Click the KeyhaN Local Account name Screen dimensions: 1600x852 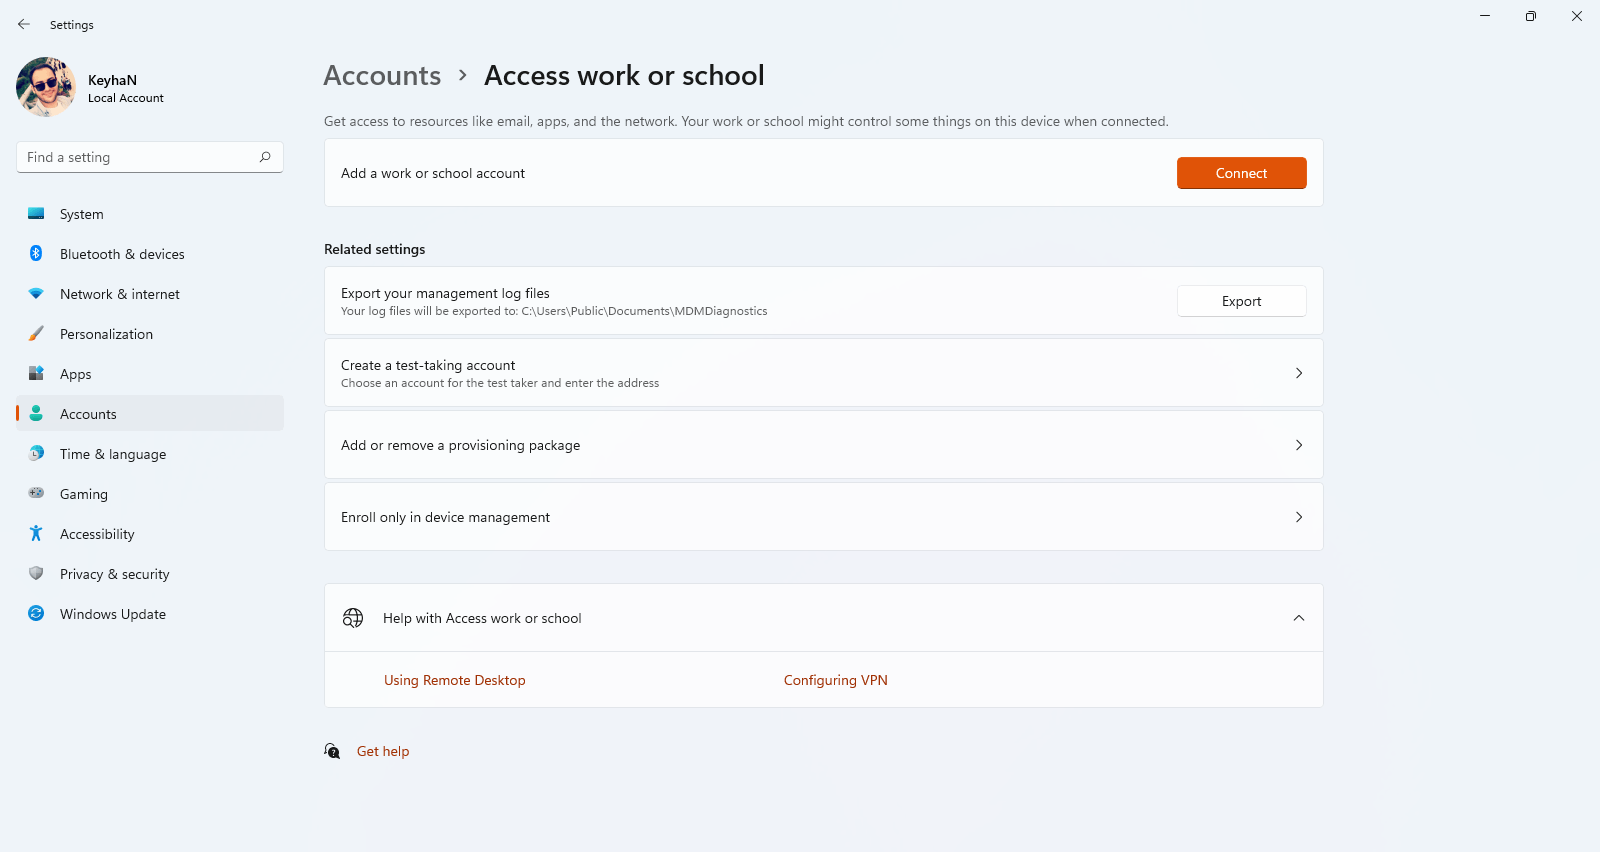(126, 88)
